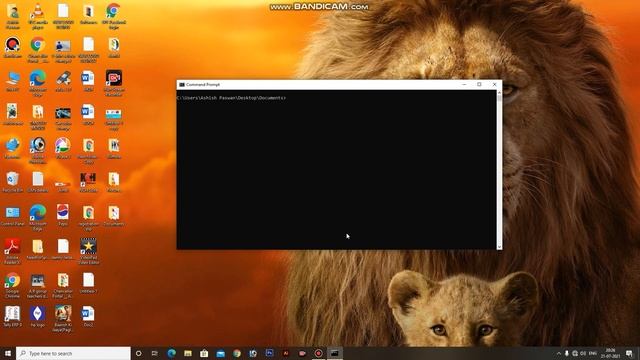Select the Pepsi image file on desktop
640x360 pixels.
click(63, 215)
